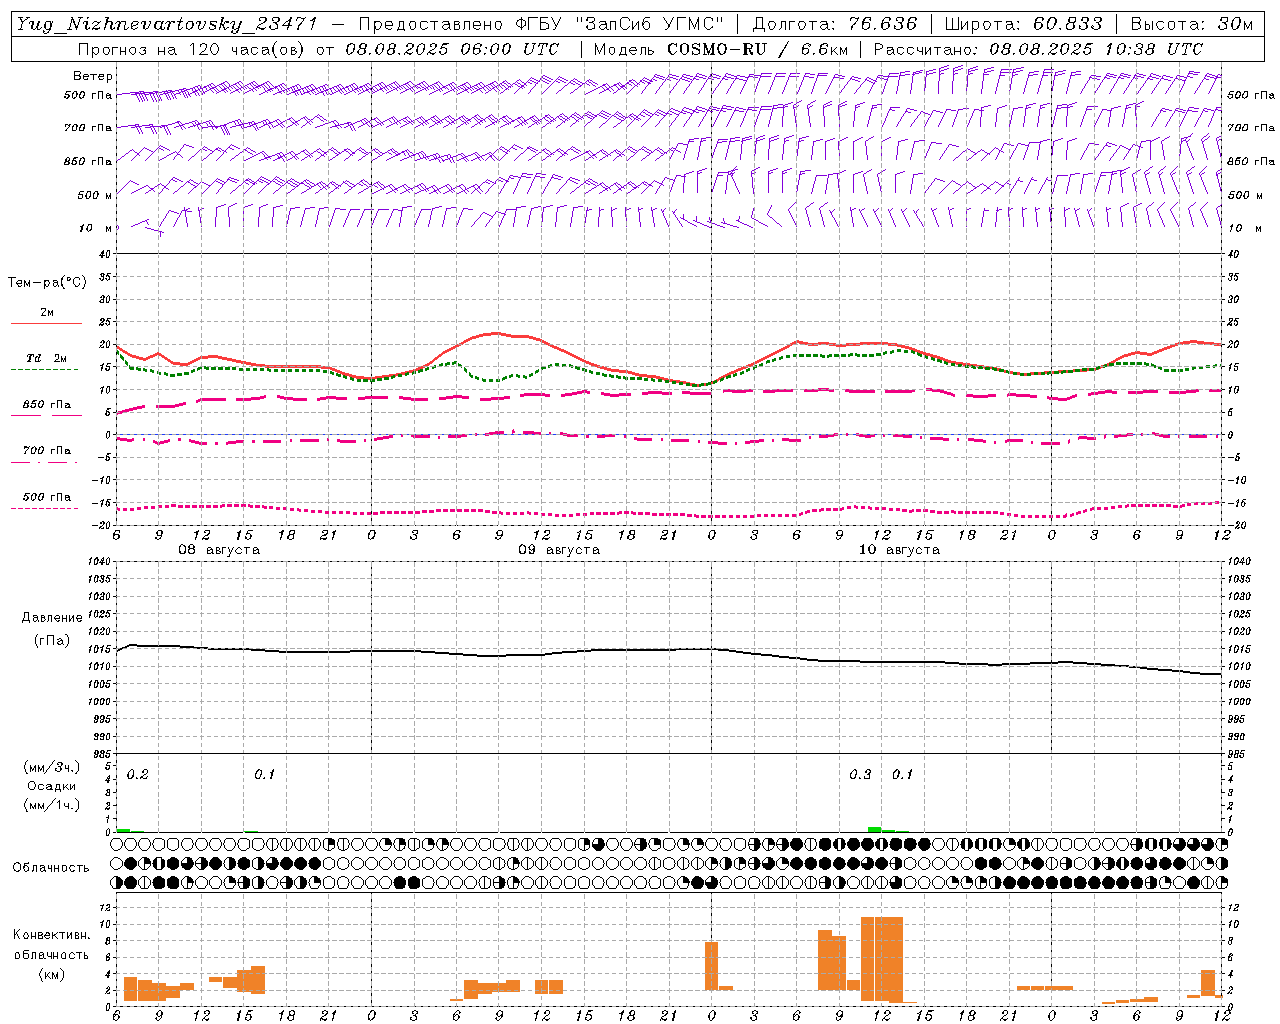Click the (мм/3ч.) precipitation unit label

pos(52,767)
